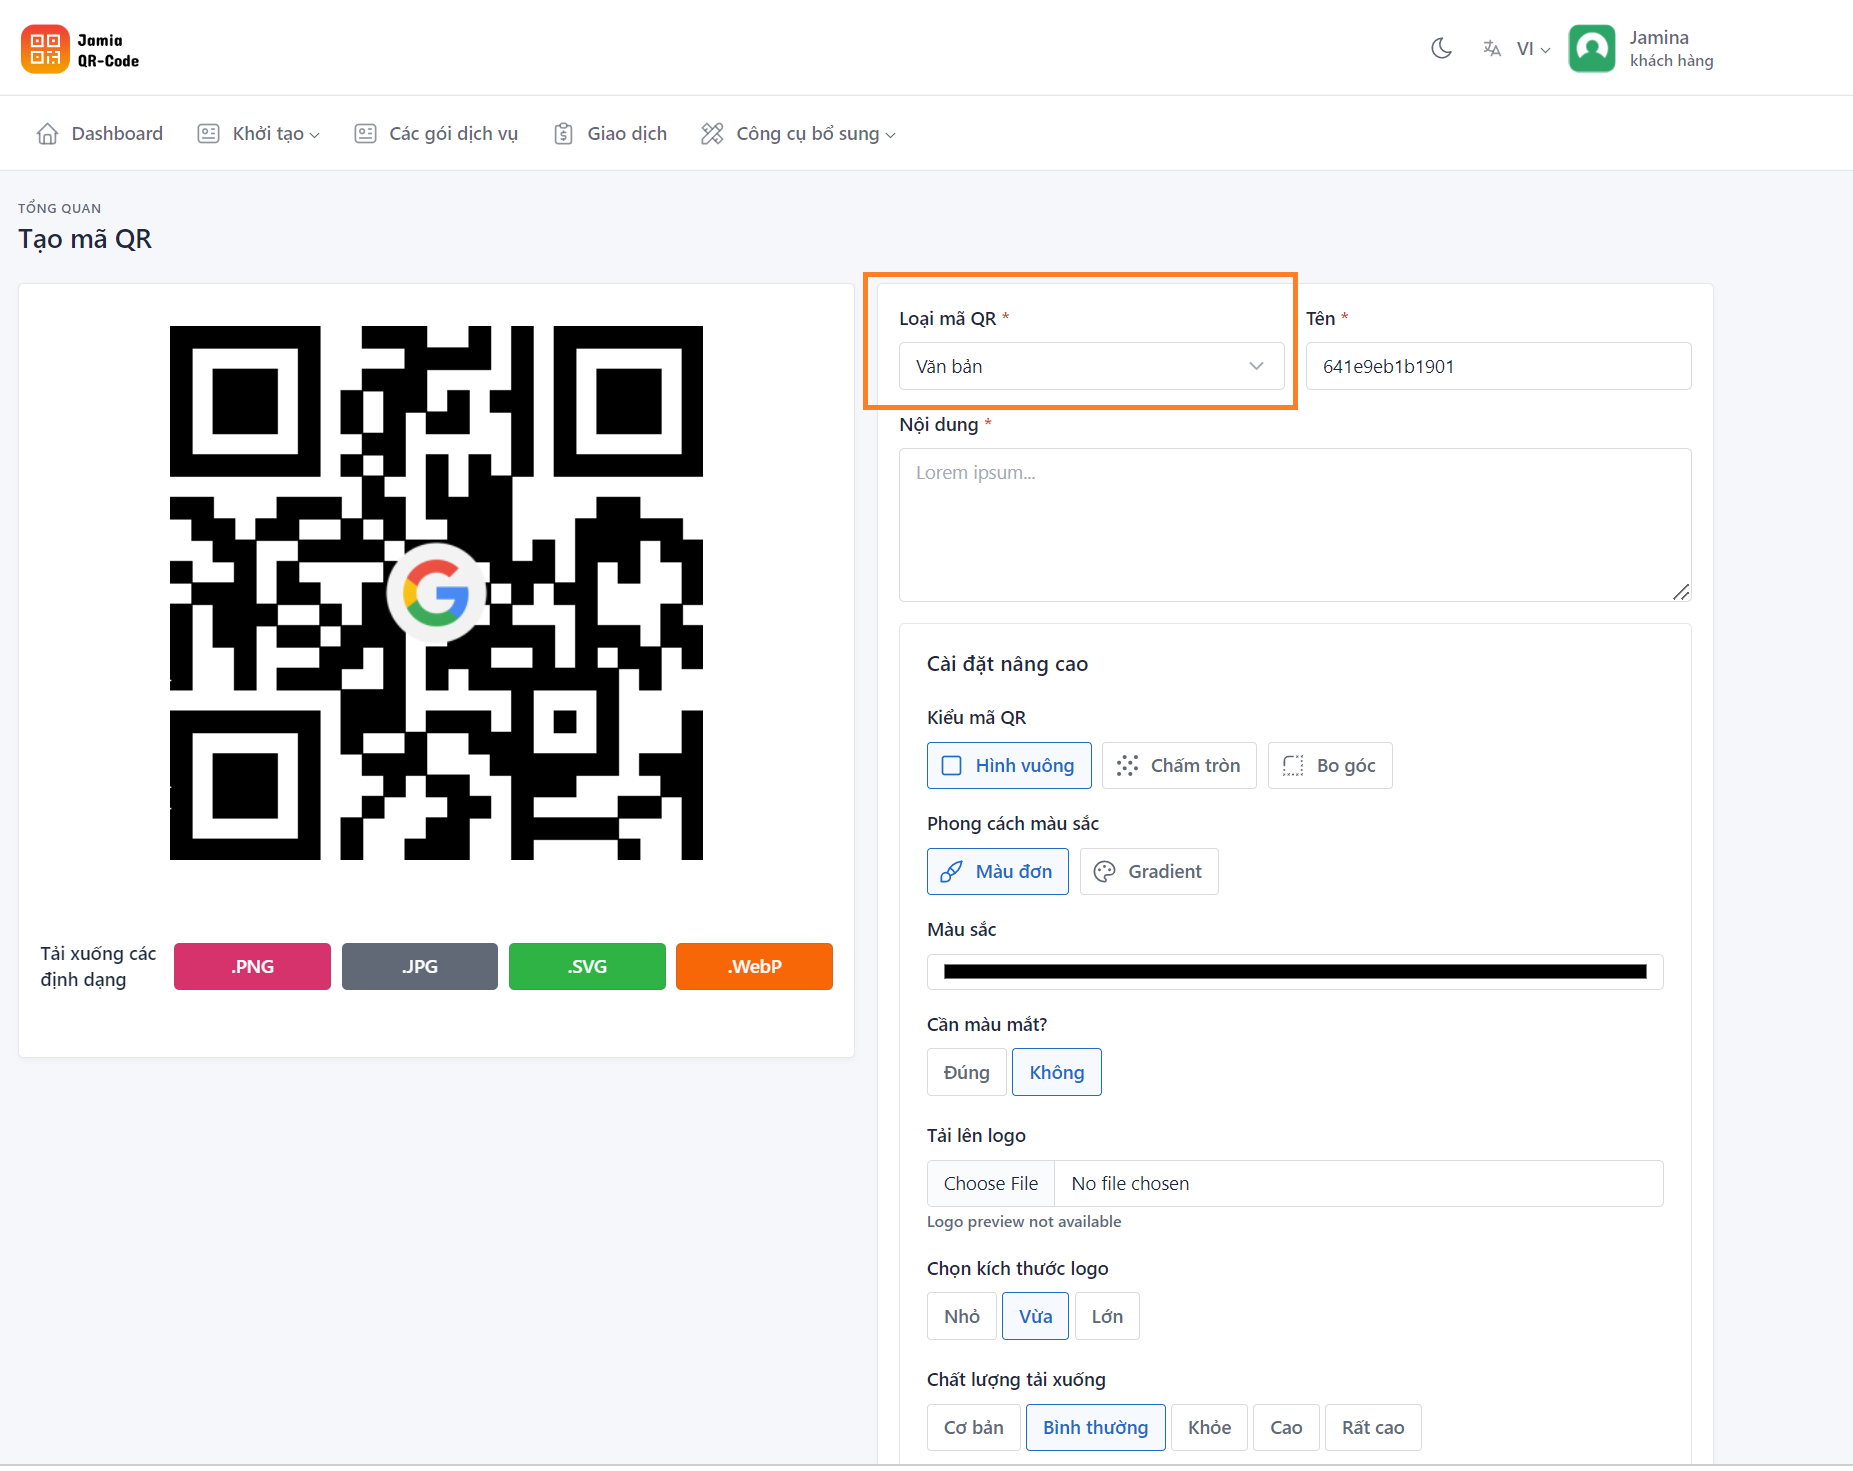Select Rất cao download quality
The height and width of the screenshot is (1471, 1853).
(1373, 1427)
